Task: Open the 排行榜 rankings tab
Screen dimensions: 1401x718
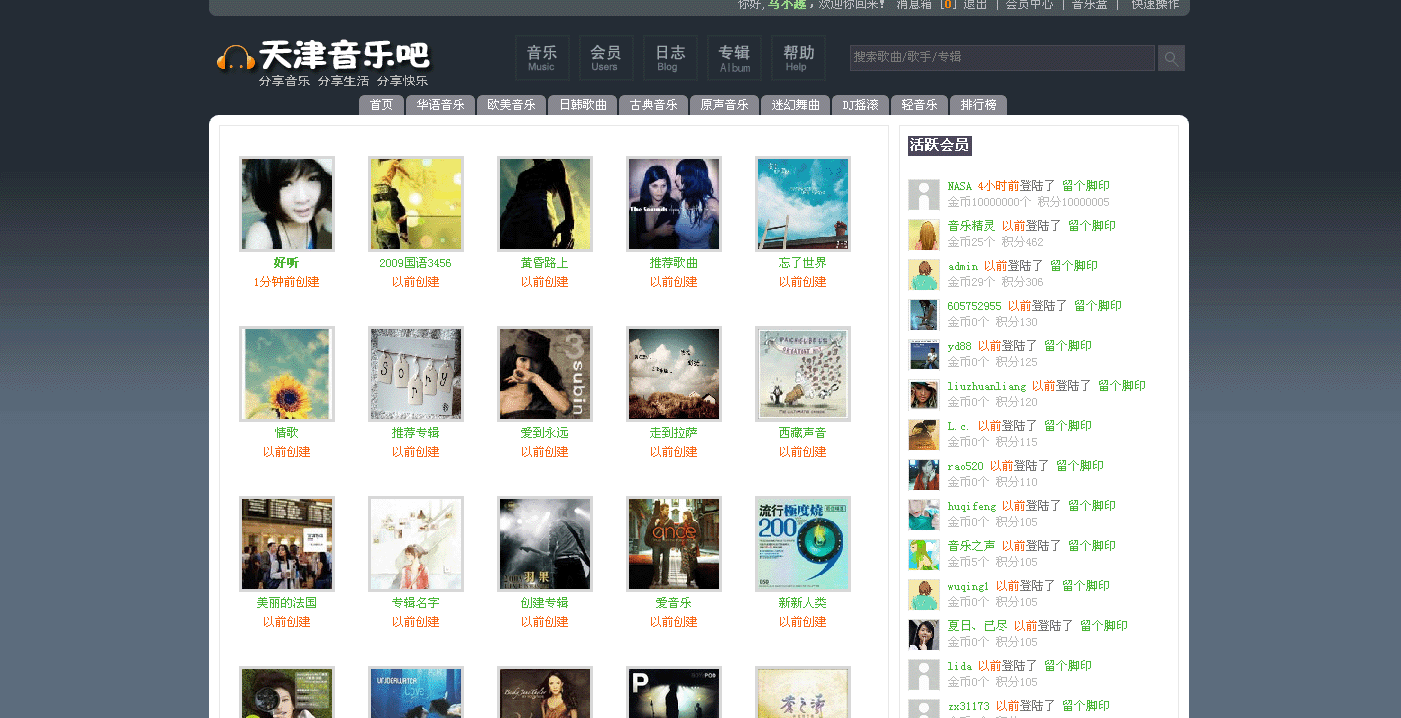Action: point(979,105)
